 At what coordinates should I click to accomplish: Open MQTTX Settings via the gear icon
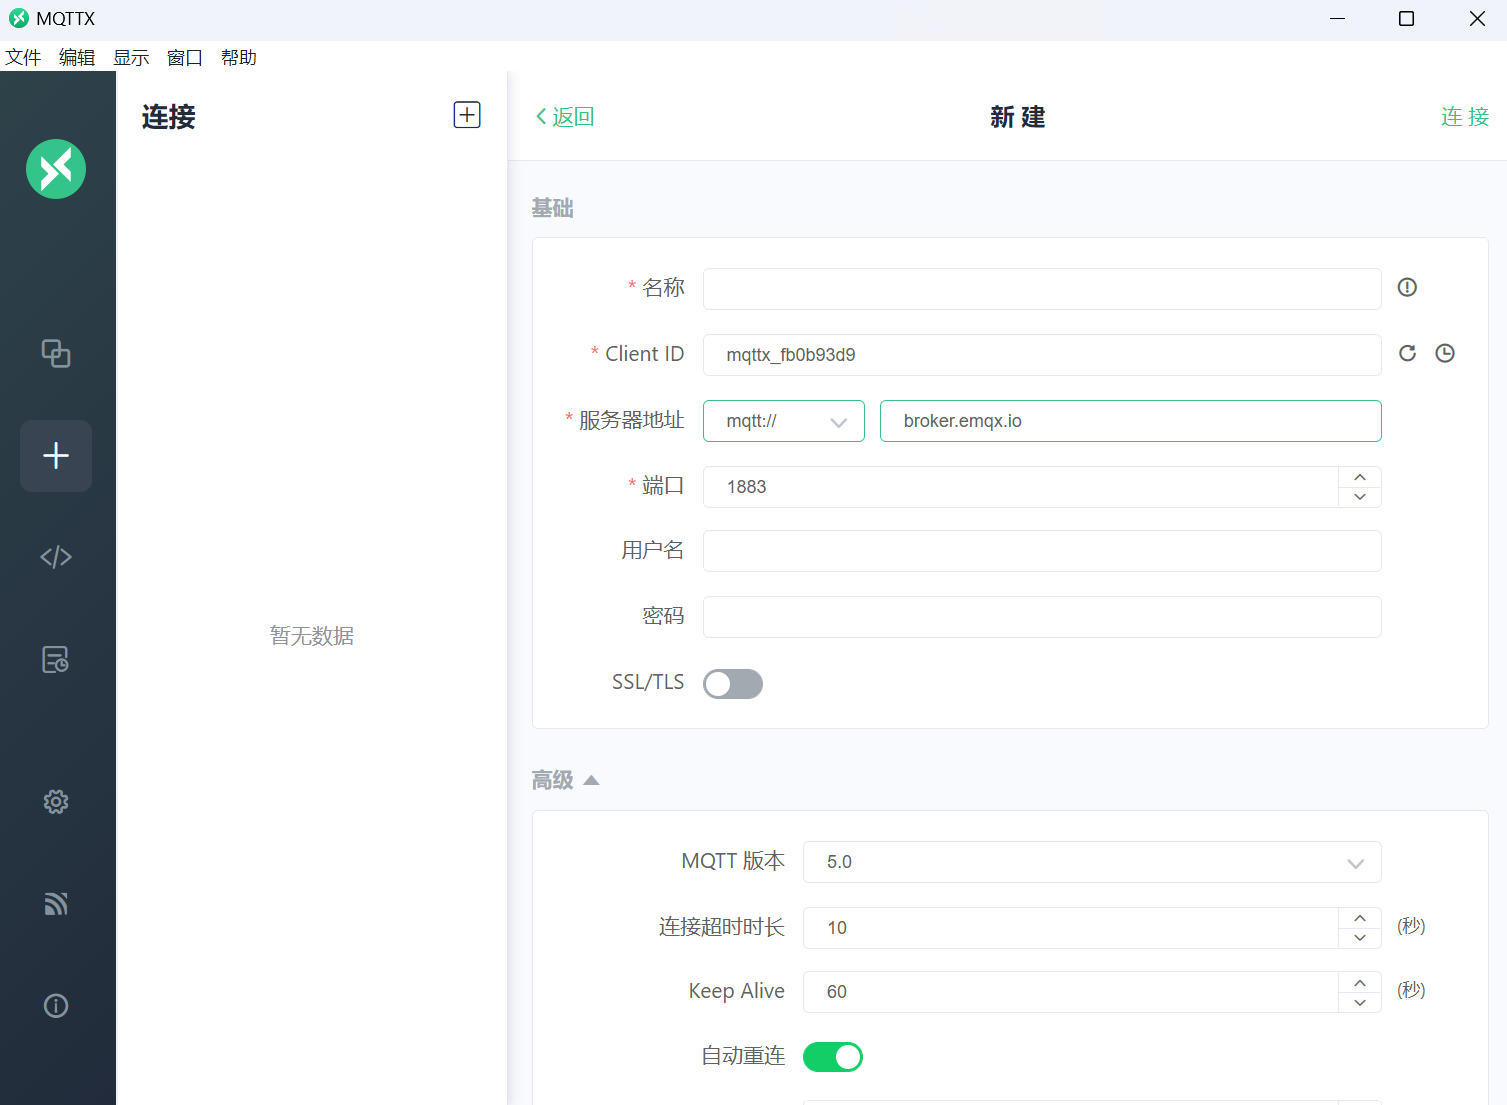[x=55, y=801]
